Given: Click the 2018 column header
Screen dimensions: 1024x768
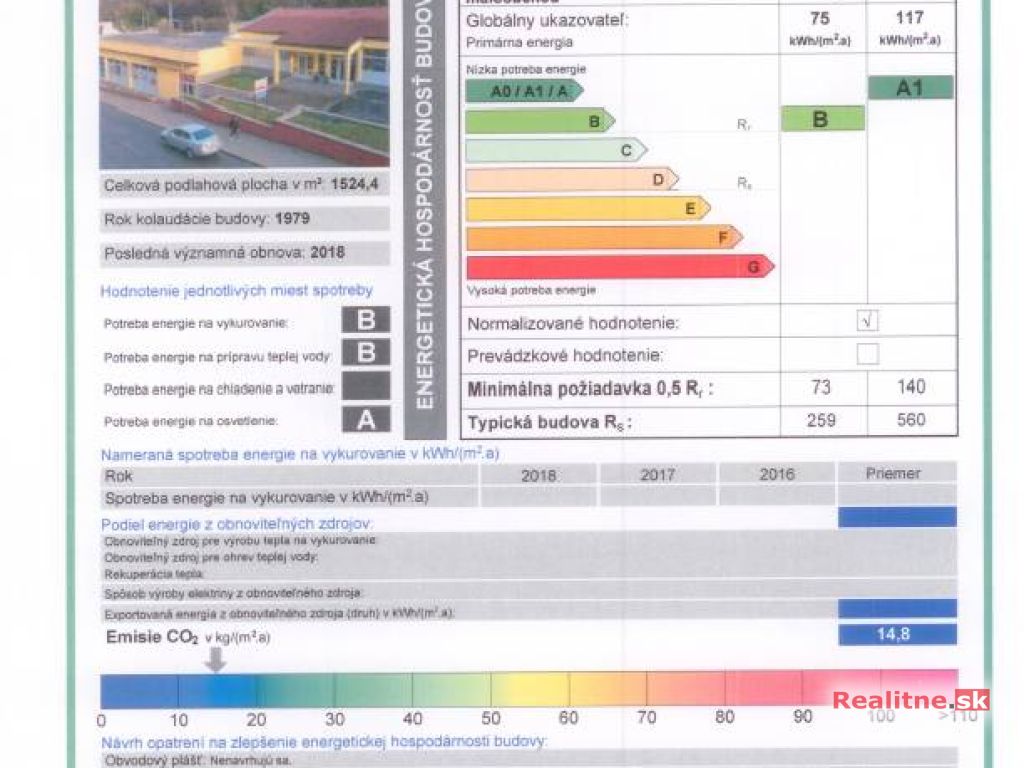Looking at the screenshot, I should (x=539, y=475).
